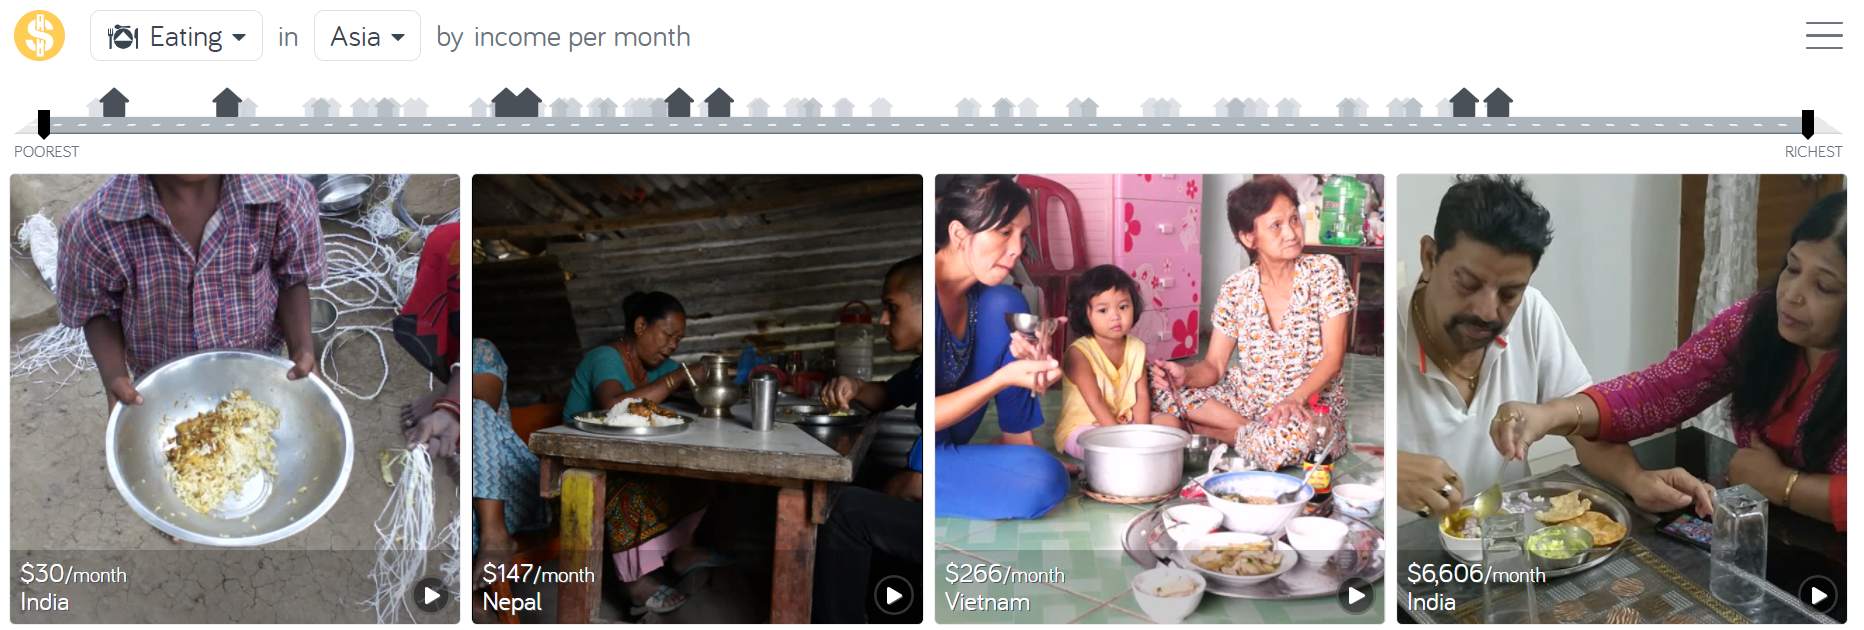Select the second dark house from left
The width and height of the screenshot is (1864, 630).
tap(227, 102)
